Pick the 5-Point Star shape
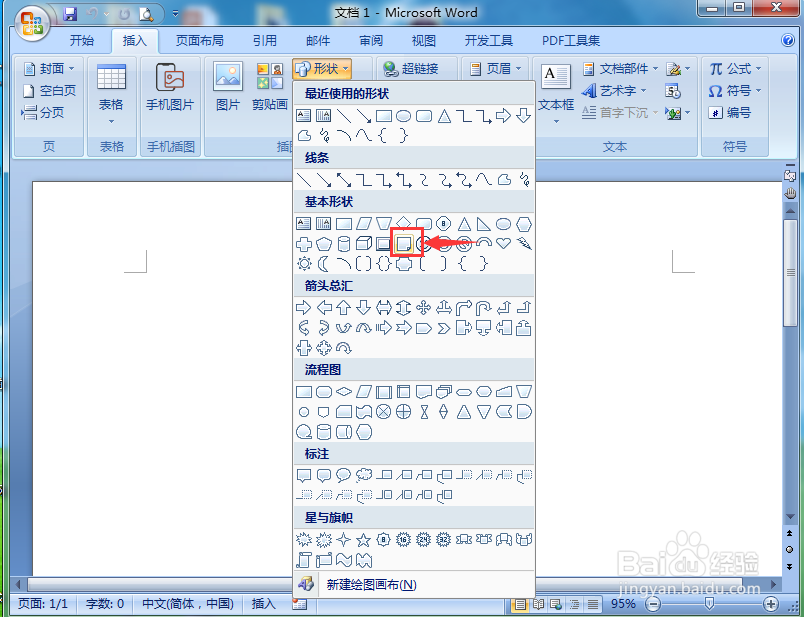The width and height of the screenshot is (804, 617). [x=364, y=540]
